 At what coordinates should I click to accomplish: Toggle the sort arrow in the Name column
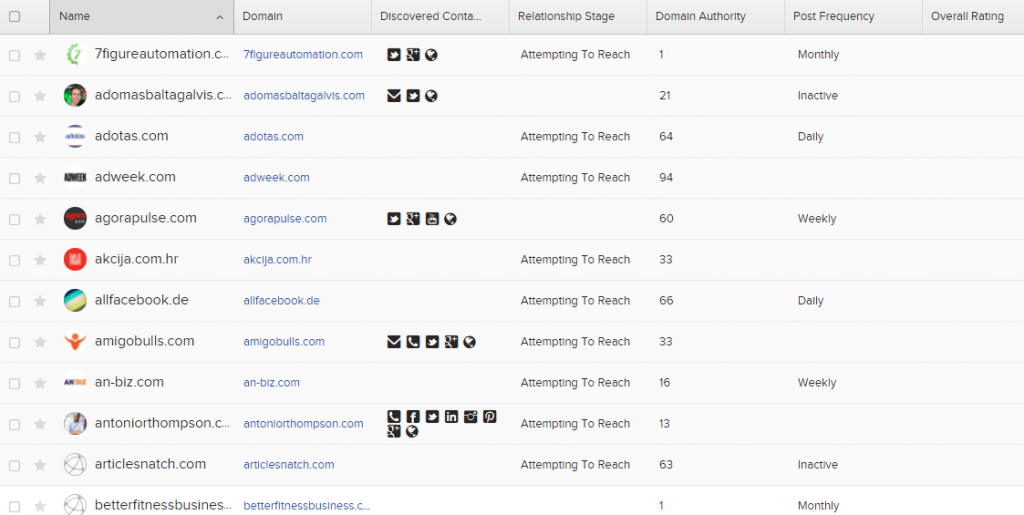pos(219,18)
